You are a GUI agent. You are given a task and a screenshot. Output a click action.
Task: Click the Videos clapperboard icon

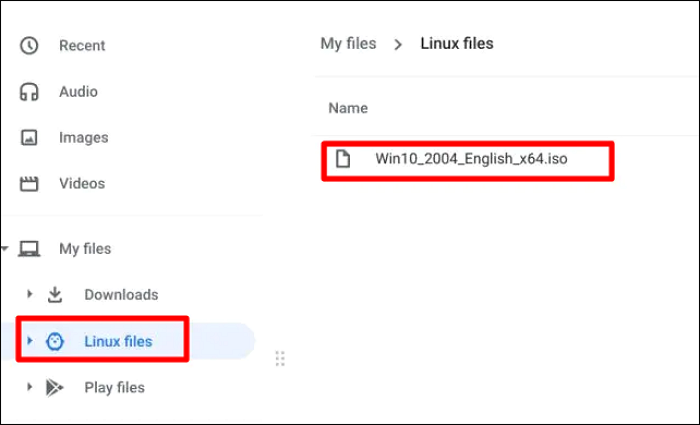click(x=29, y=184)
